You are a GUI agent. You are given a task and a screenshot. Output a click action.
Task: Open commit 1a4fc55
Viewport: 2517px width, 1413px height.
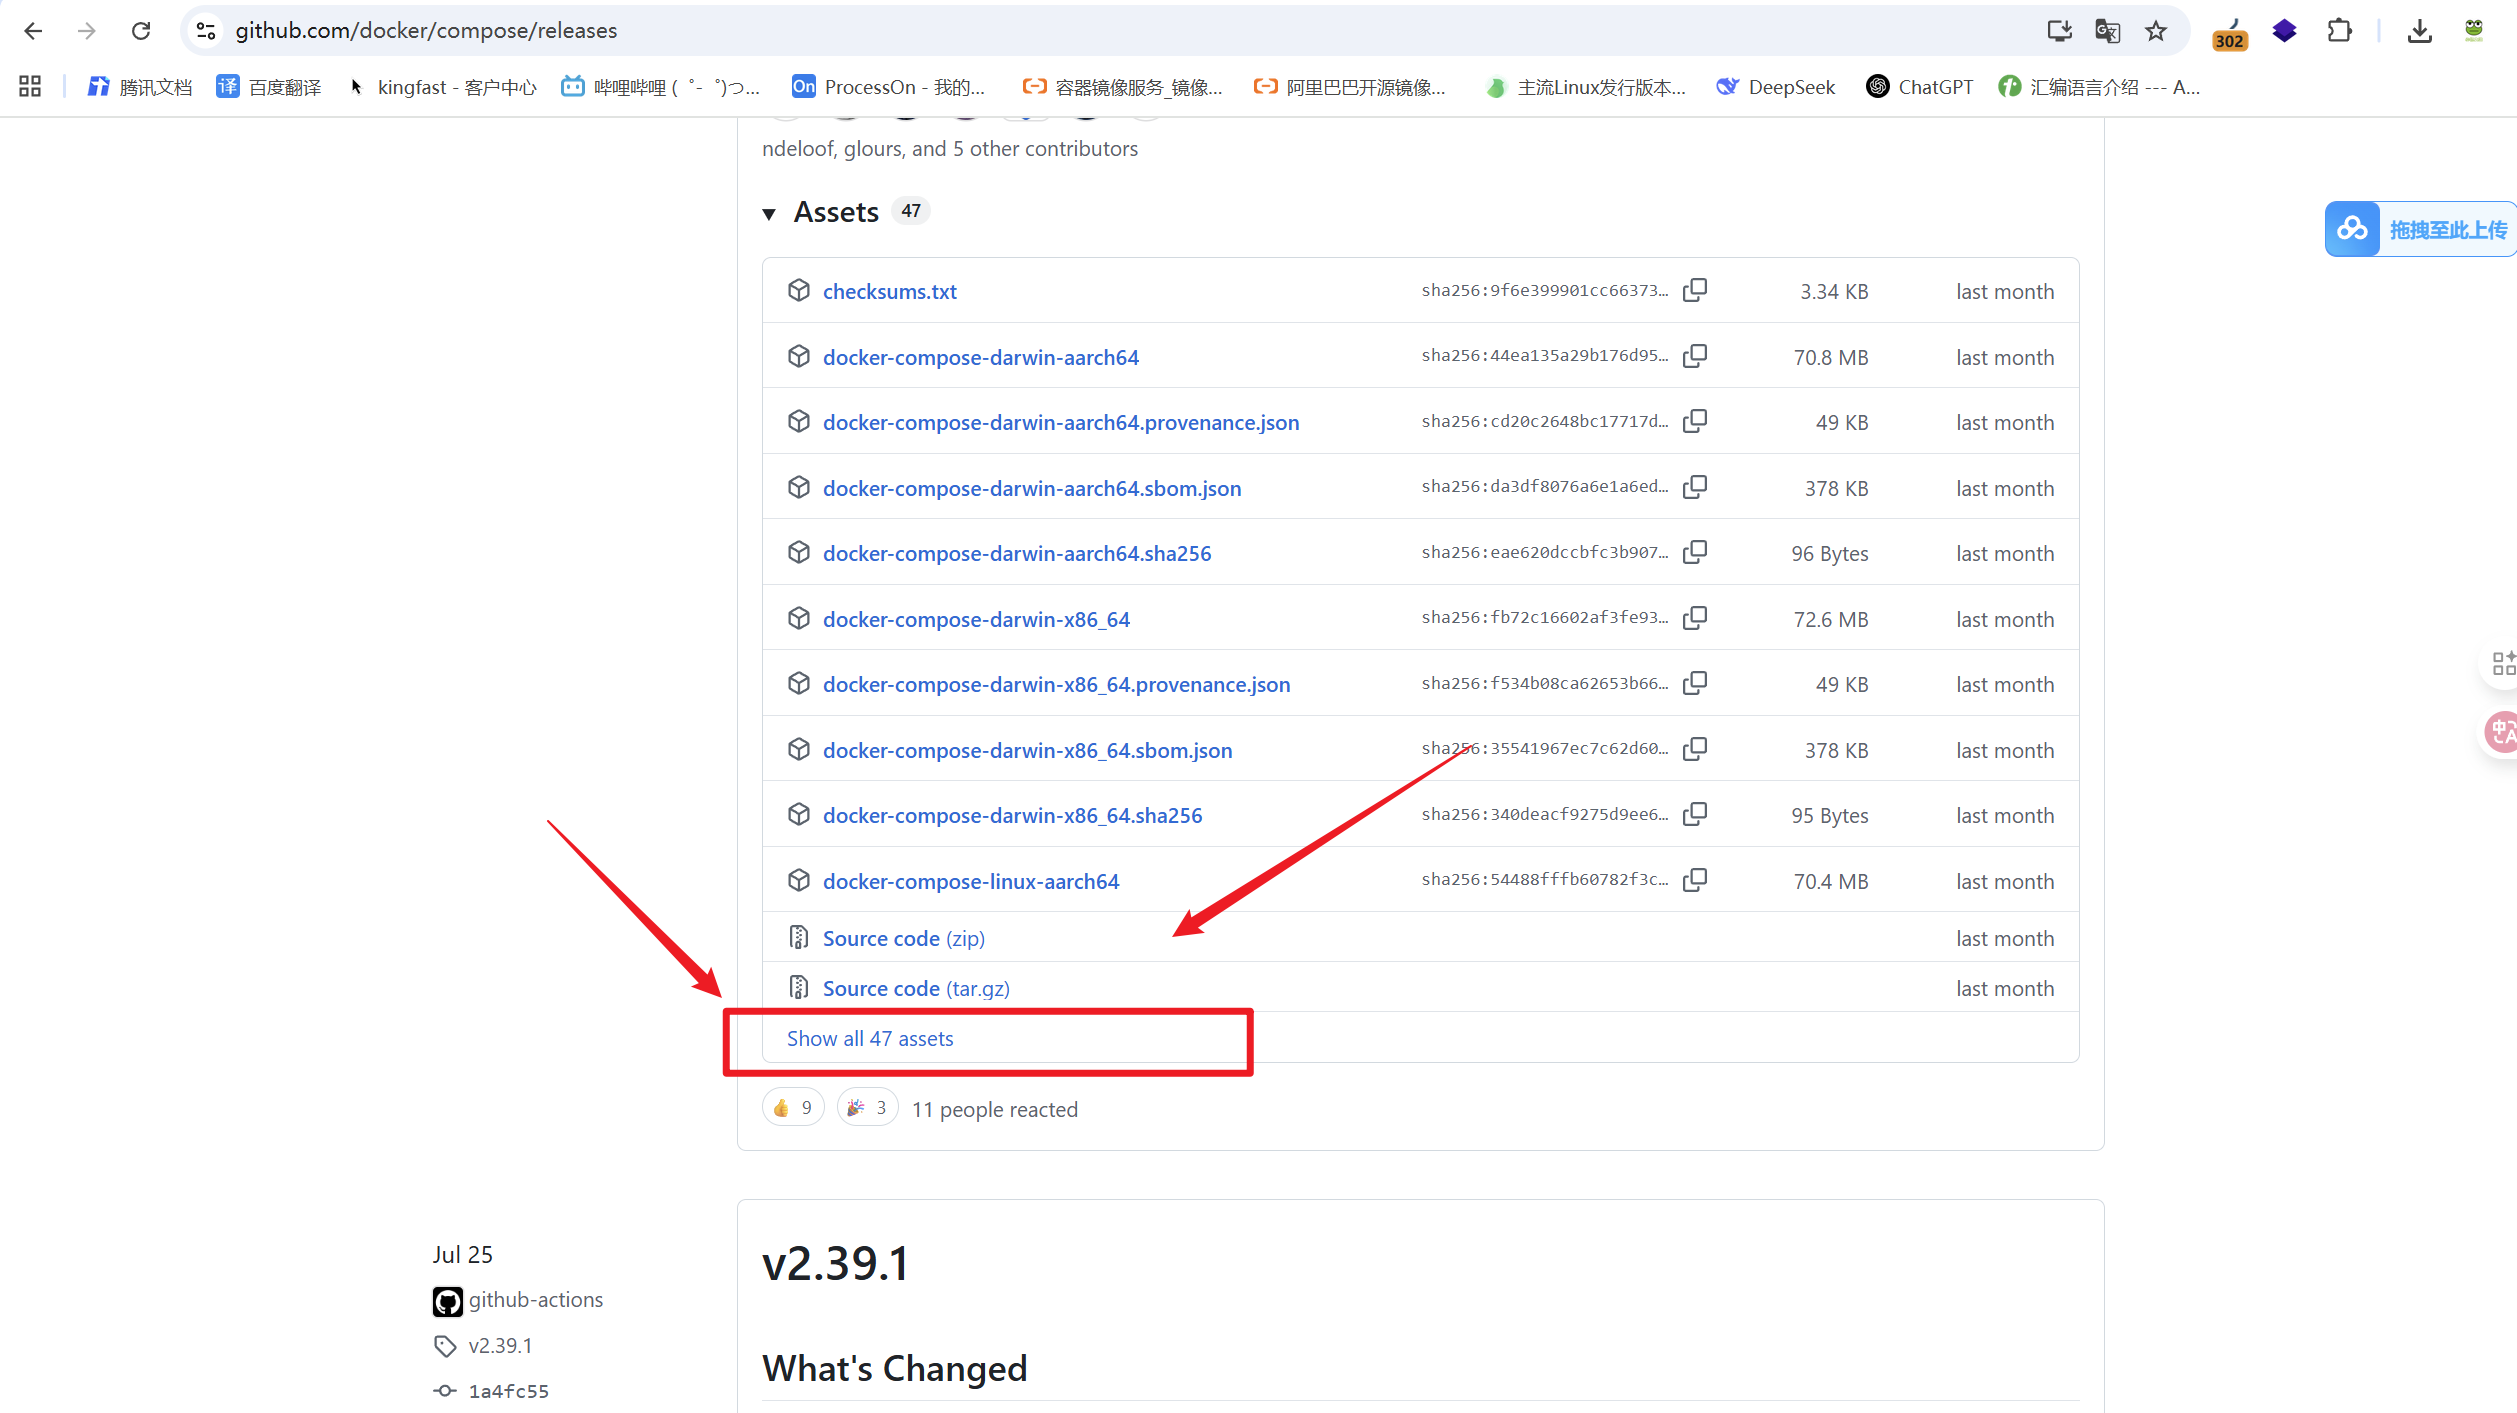pyautogui.click(x=508, y=1391)
